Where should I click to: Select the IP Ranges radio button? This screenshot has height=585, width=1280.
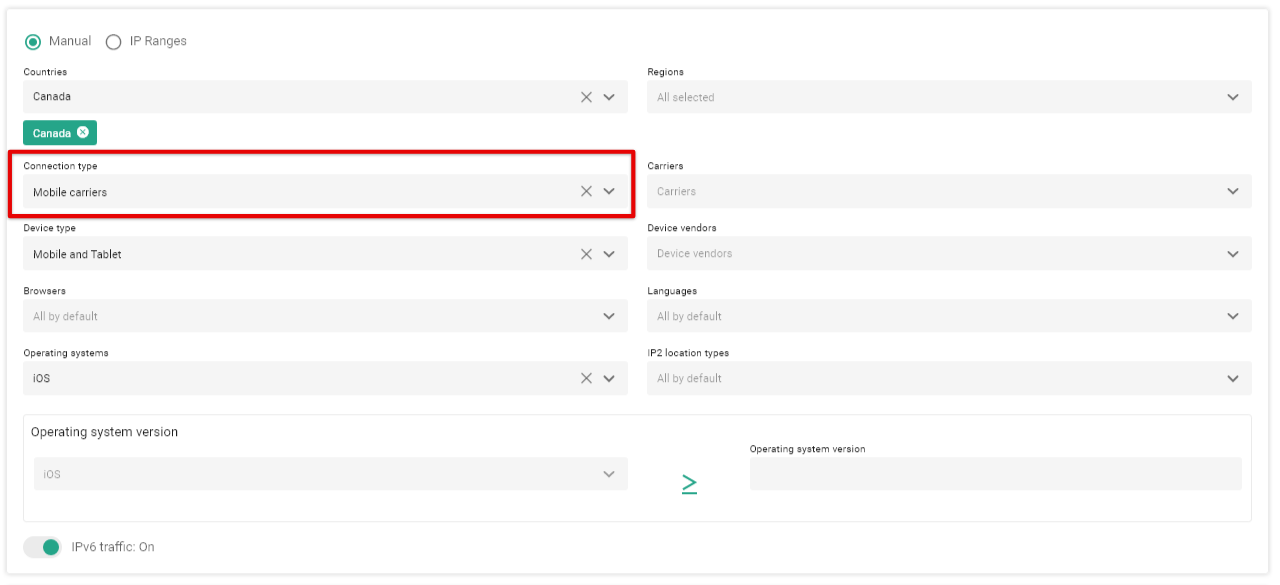point(114,42)
